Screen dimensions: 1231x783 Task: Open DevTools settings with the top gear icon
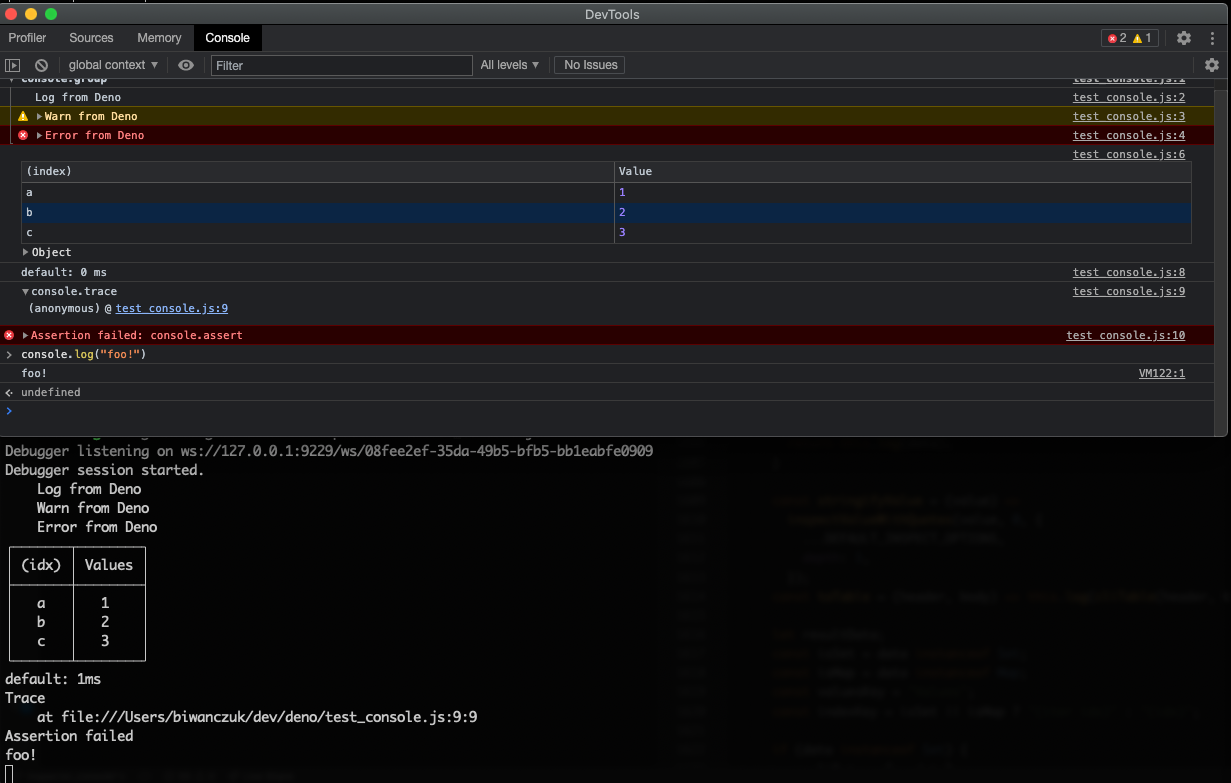pyautogui.click(x=1184, y=38)
